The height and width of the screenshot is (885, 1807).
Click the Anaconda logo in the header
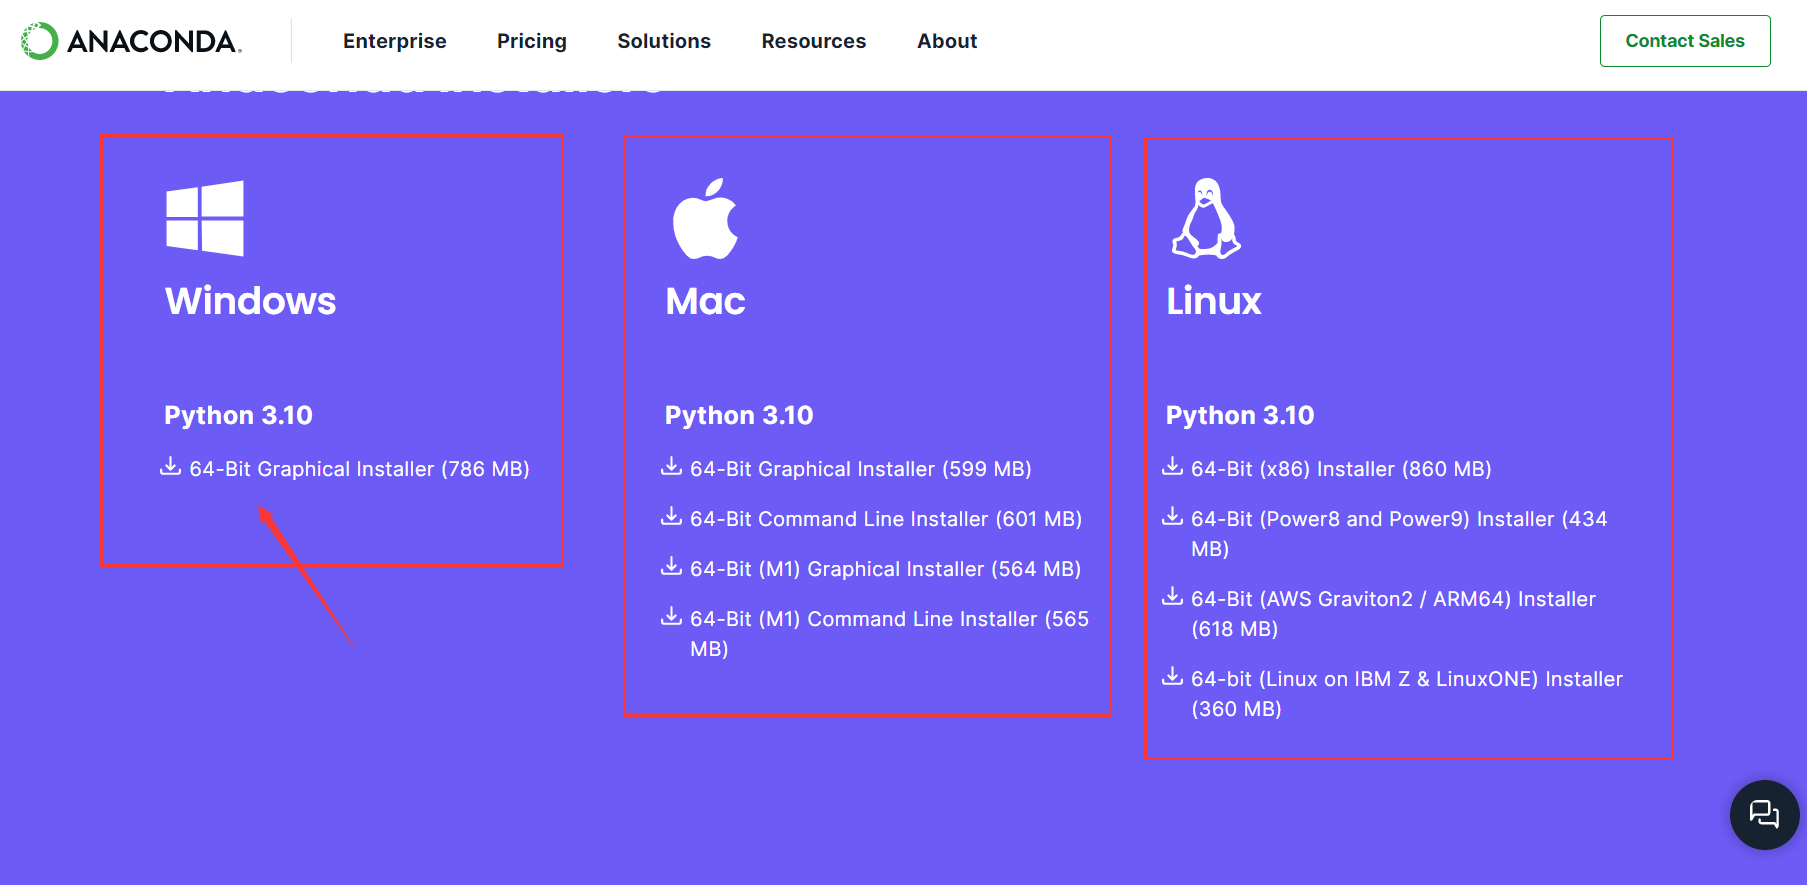point(131,41)
